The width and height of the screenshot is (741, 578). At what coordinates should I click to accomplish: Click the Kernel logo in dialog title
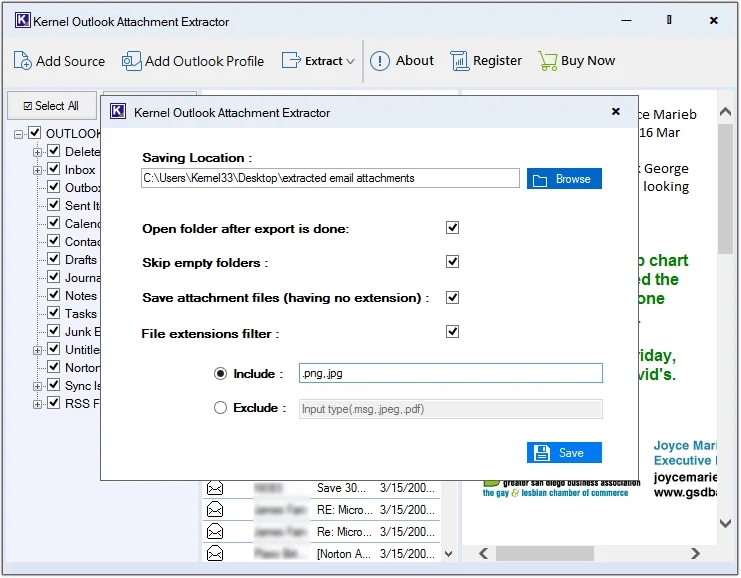click(118, 112)
